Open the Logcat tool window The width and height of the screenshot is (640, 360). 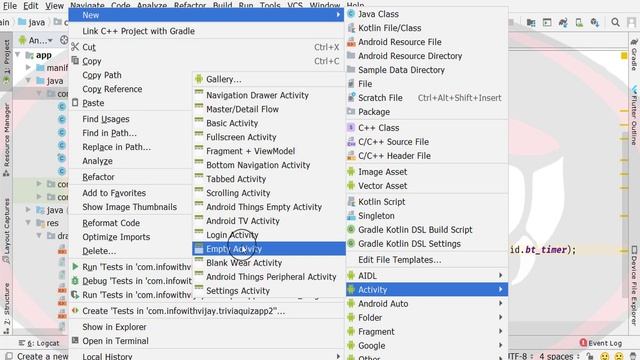coord(39,343)
